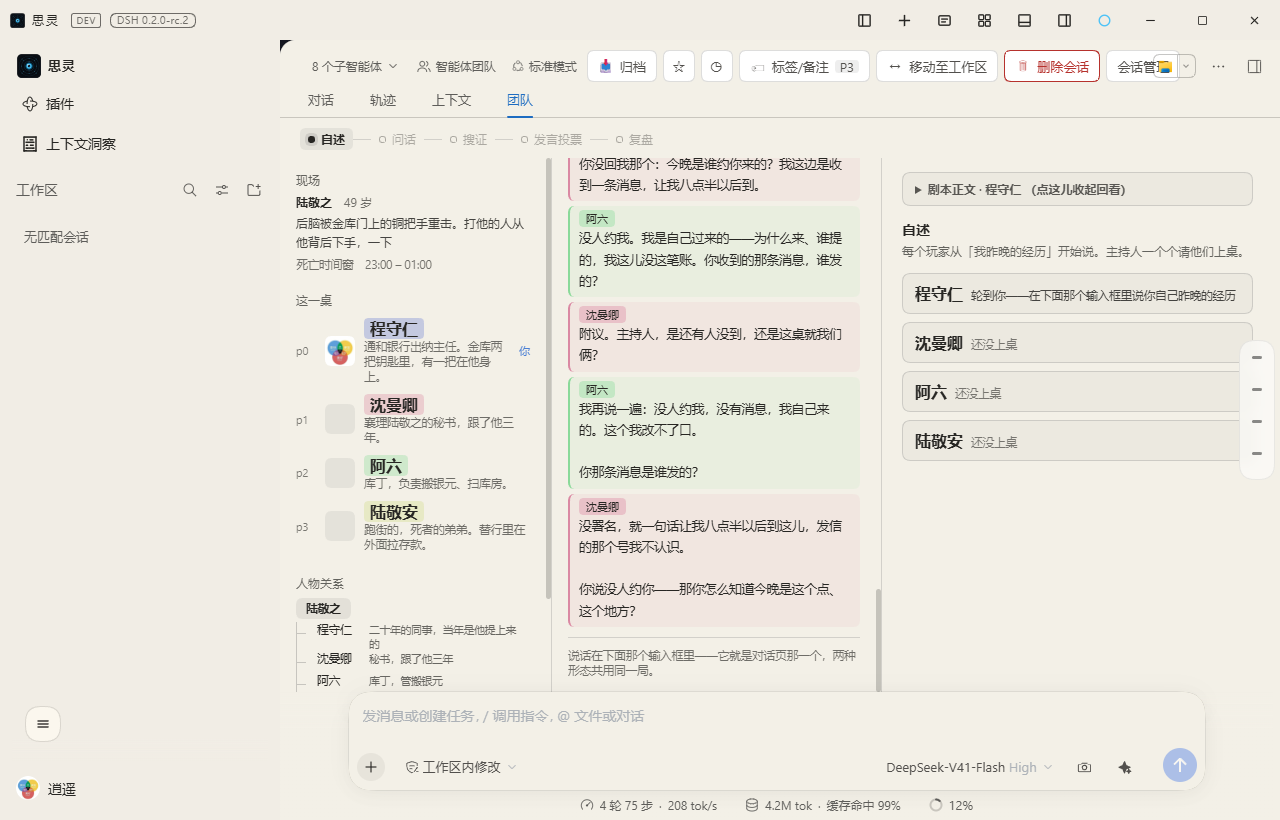1280x820 pixels.
Task: Toggle the right panel layout icon in title bar
Action: (1065, 20)
